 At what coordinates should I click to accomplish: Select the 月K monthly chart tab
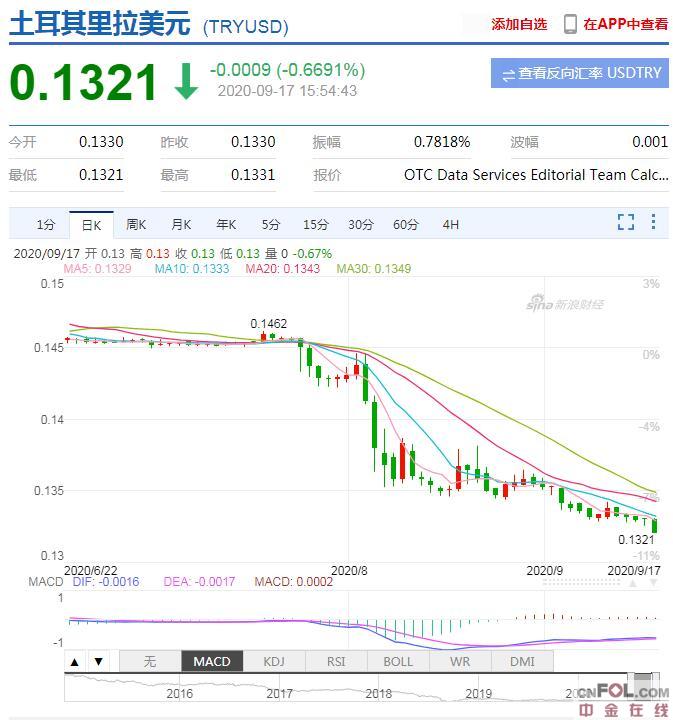point(181,224)
